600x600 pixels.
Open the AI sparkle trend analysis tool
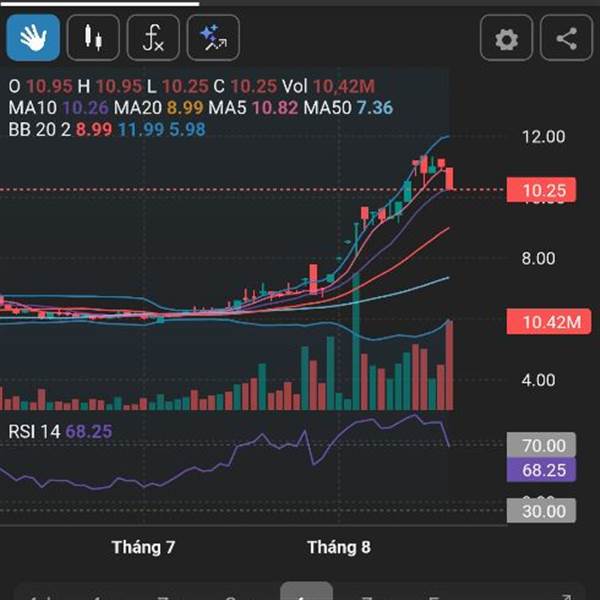pyautogui.click(x=213, y=38)
